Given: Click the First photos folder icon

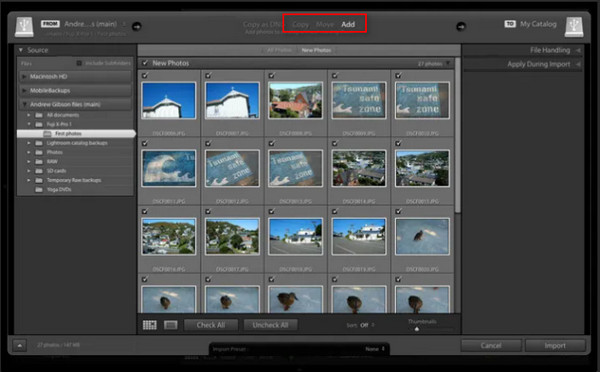Looking at the screenshot, I should 47,134.
